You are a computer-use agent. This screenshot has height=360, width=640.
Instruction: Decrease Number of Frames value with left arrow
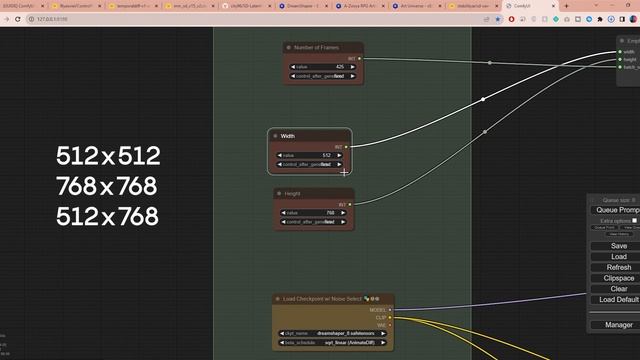(293, 67)
